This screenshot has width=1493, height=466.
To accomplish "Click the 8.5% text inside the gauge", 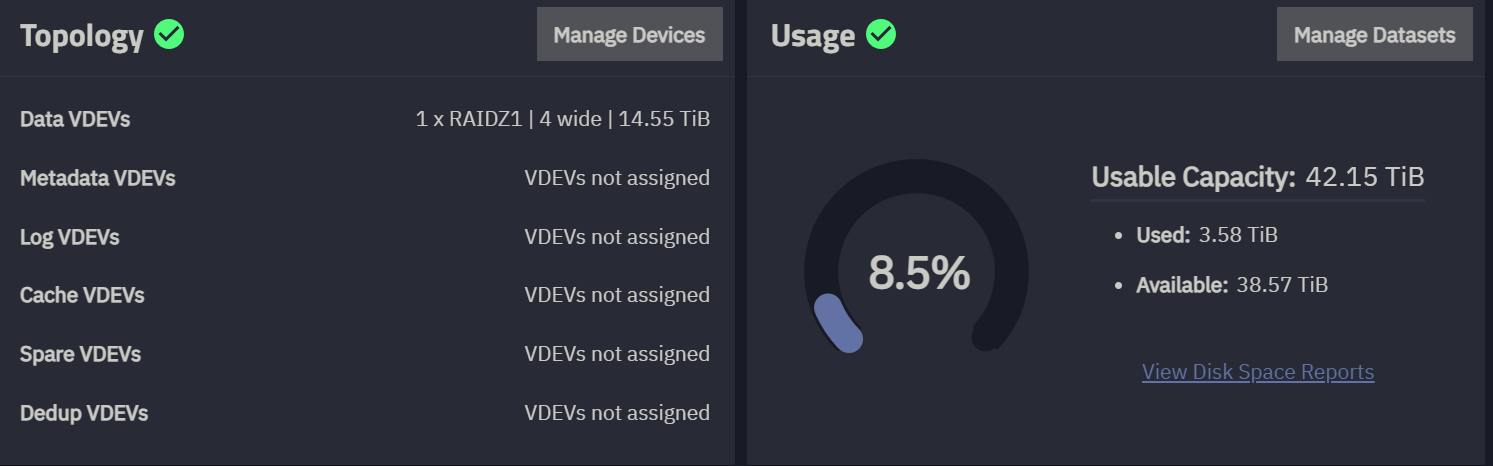I will 919,273.
